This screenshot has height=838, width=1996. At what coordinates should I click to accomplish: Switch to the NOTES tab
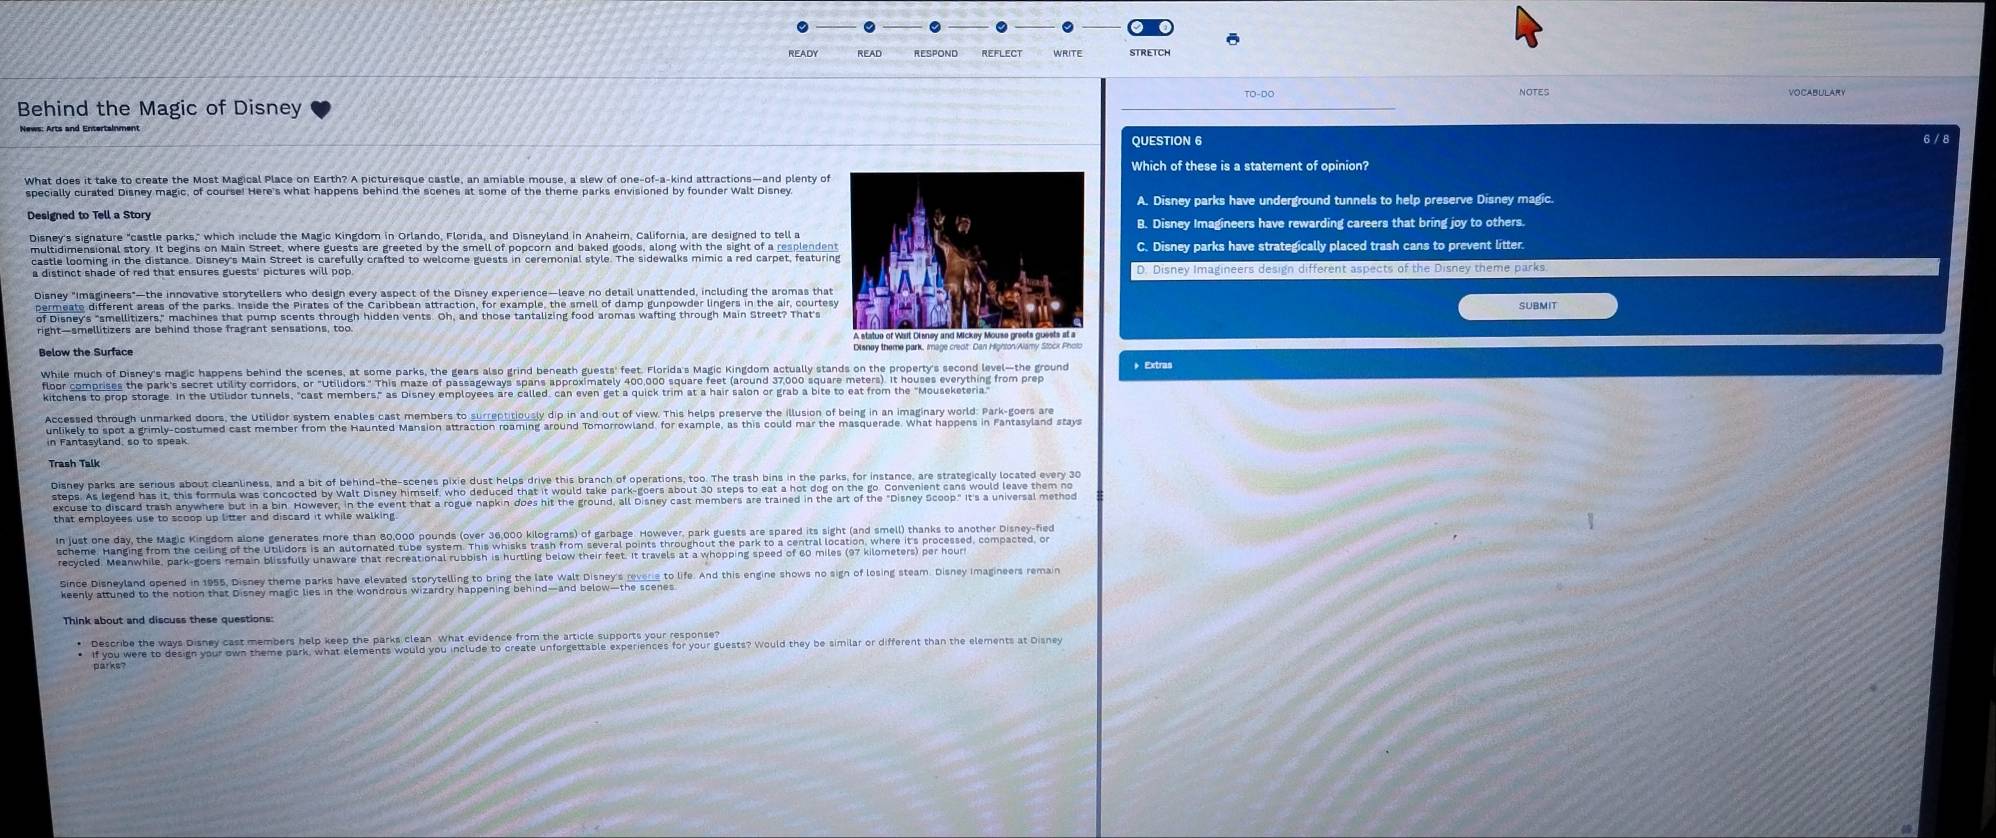1533,92
